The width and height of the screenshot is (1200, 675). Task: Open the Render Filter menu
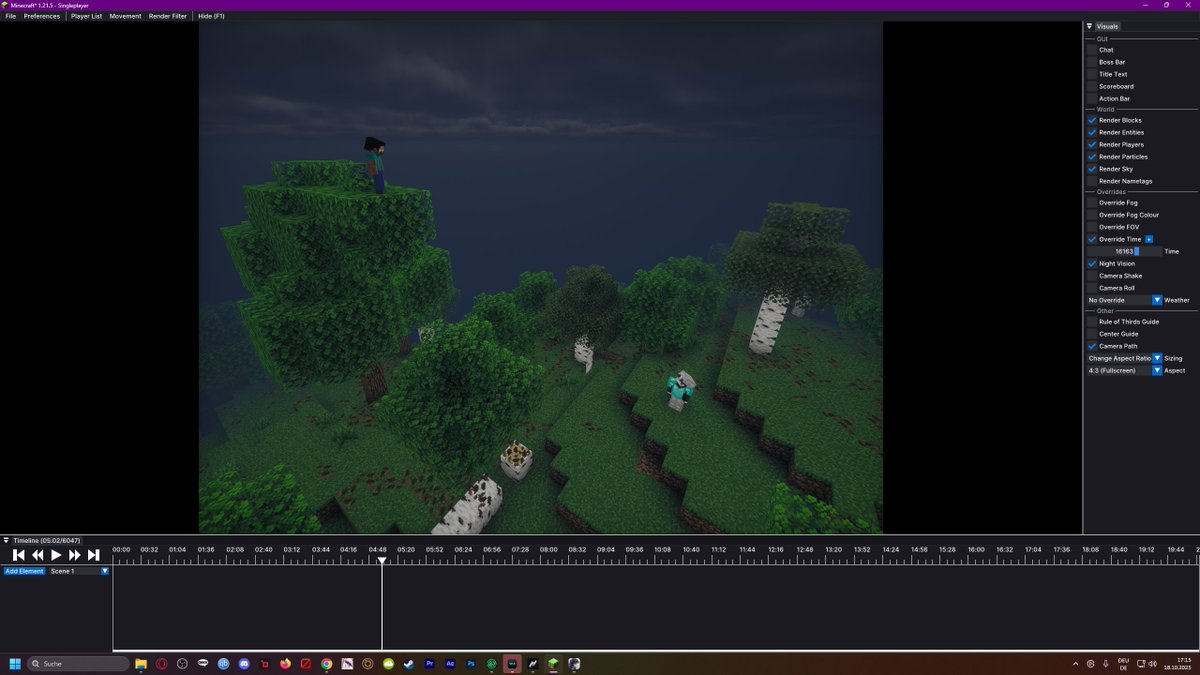tap(168, 16)
